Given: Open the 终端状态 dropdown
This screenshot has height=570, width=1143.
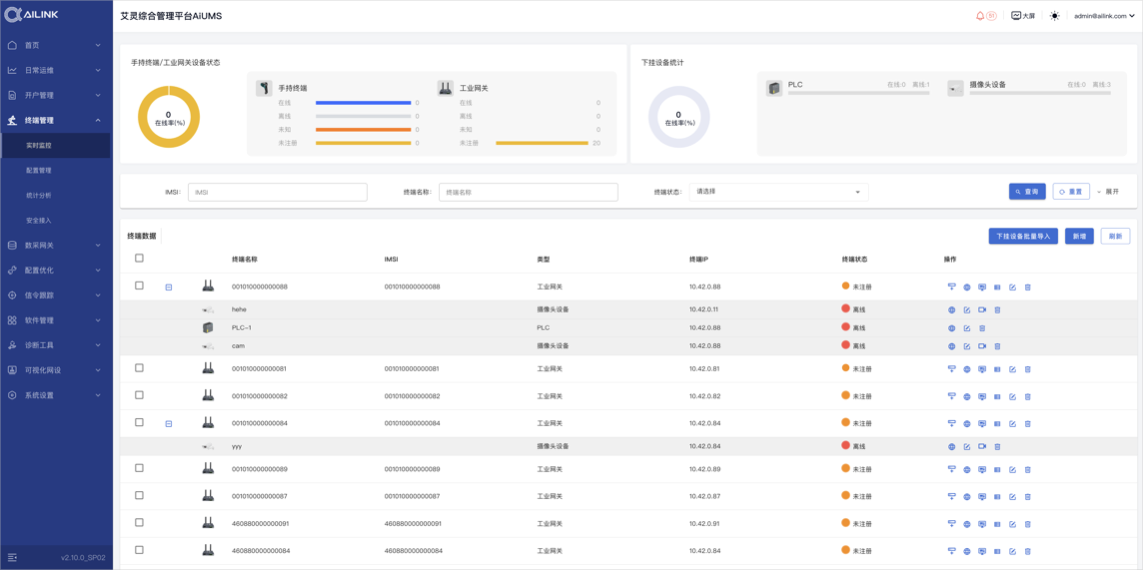Looking at the screenshot, I should (x=779, y=192).
